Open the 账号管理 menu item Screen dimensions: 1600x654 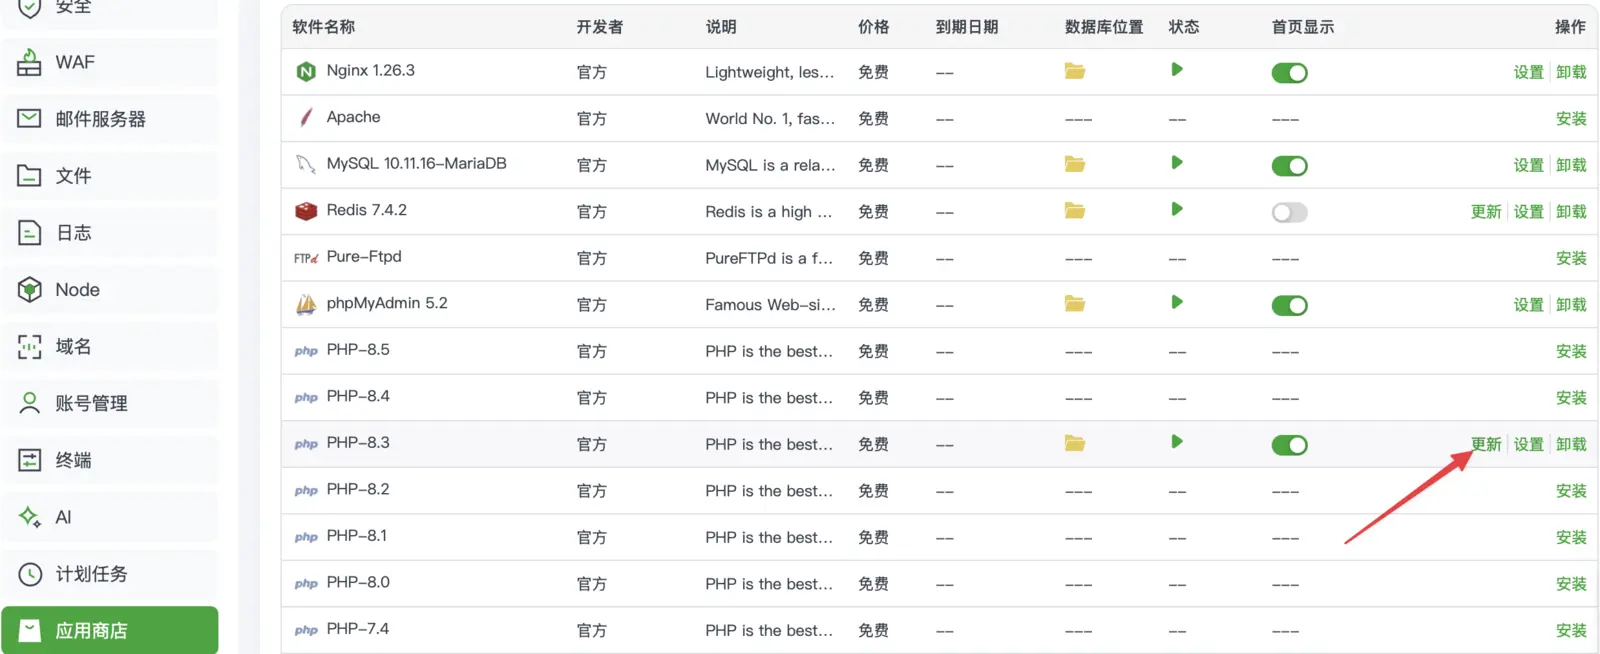[x=110, y=403]
